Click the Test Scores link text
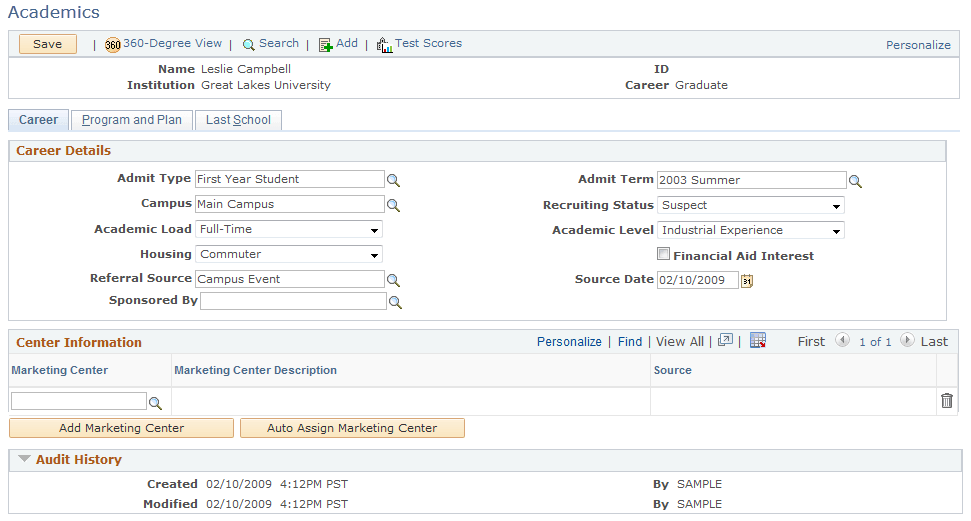Viewport: 971px width, 521px height. coord(429,43)
